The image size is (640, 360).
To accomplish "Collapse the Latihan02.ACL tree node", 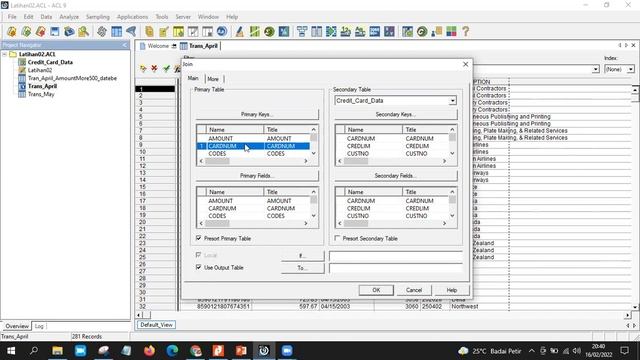I will 4,54.
